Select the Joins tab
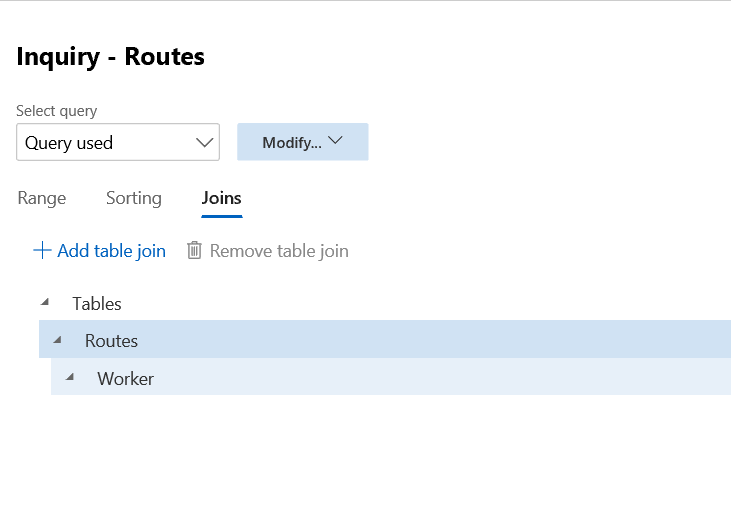This screenshot has height=511, width=731. [x=221, y=198]
